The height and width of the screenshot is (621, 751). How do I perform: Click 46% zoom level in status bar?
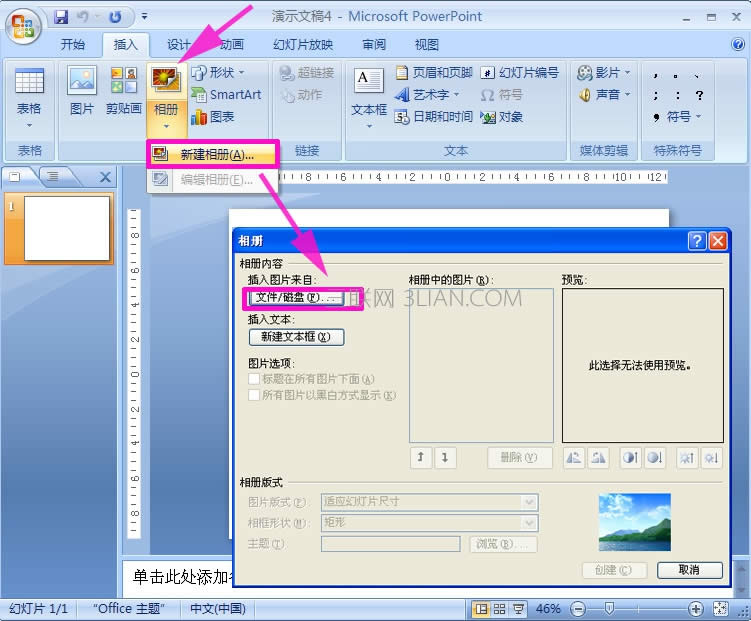click(x=548, y=609)
